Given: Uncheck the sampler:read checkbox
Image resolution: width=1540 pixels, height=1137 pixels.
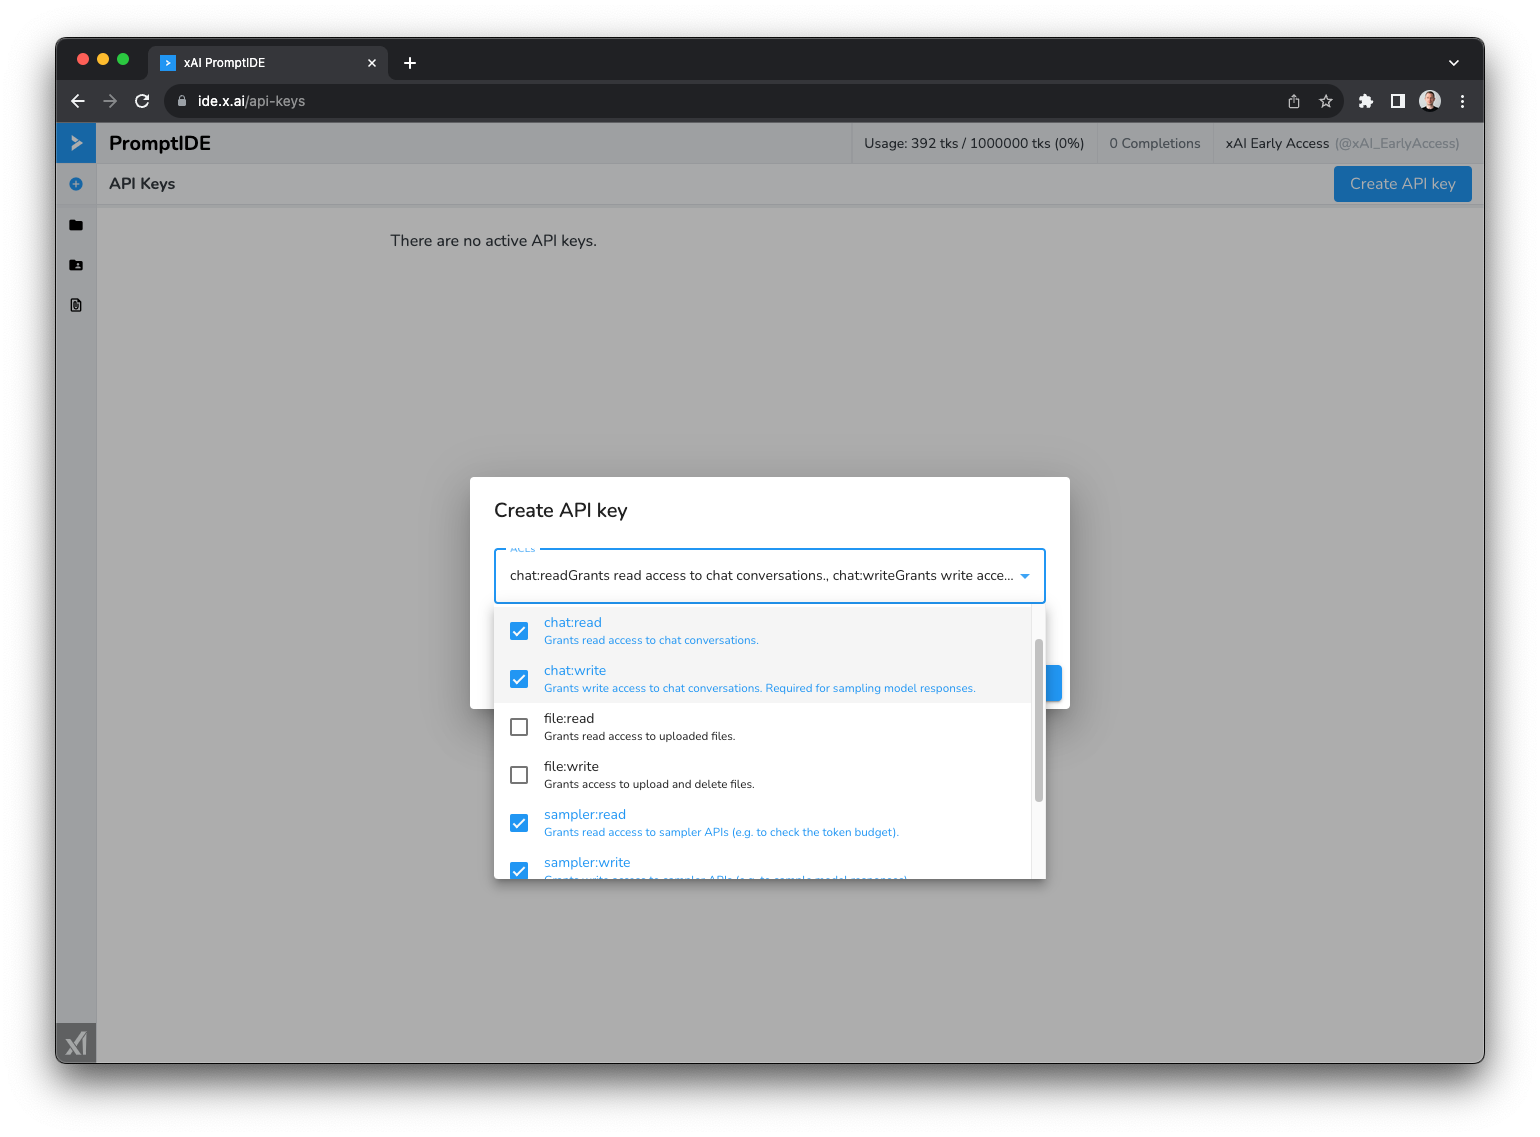Looking at the screenshot, I should click(519, 823).
